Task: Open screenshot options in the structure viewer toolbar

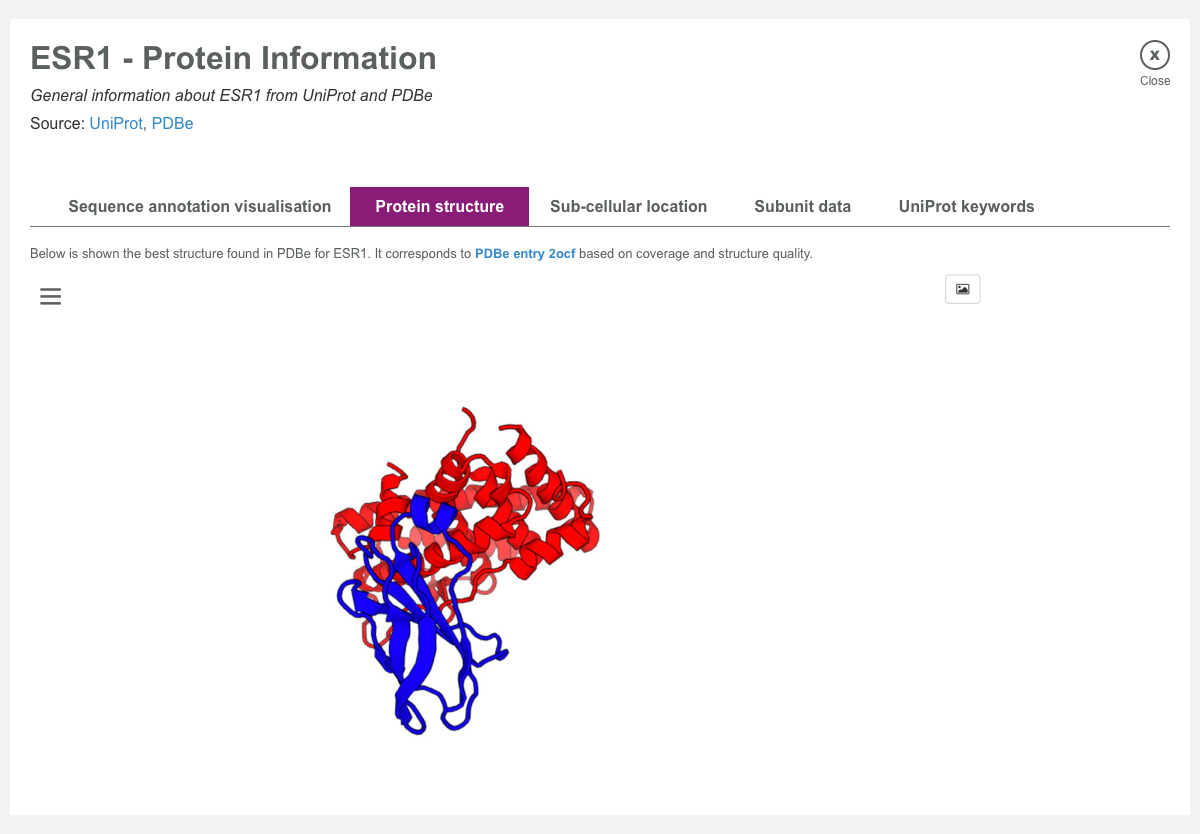Action: (x=962, y=289)
